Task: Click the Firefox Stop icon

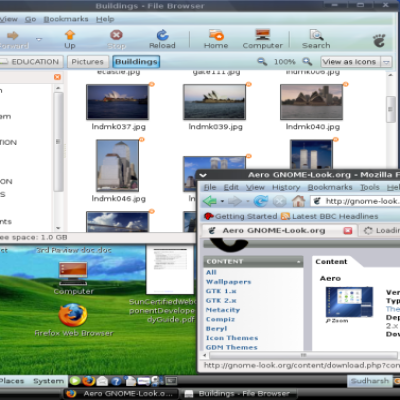Action: point(279,201)
